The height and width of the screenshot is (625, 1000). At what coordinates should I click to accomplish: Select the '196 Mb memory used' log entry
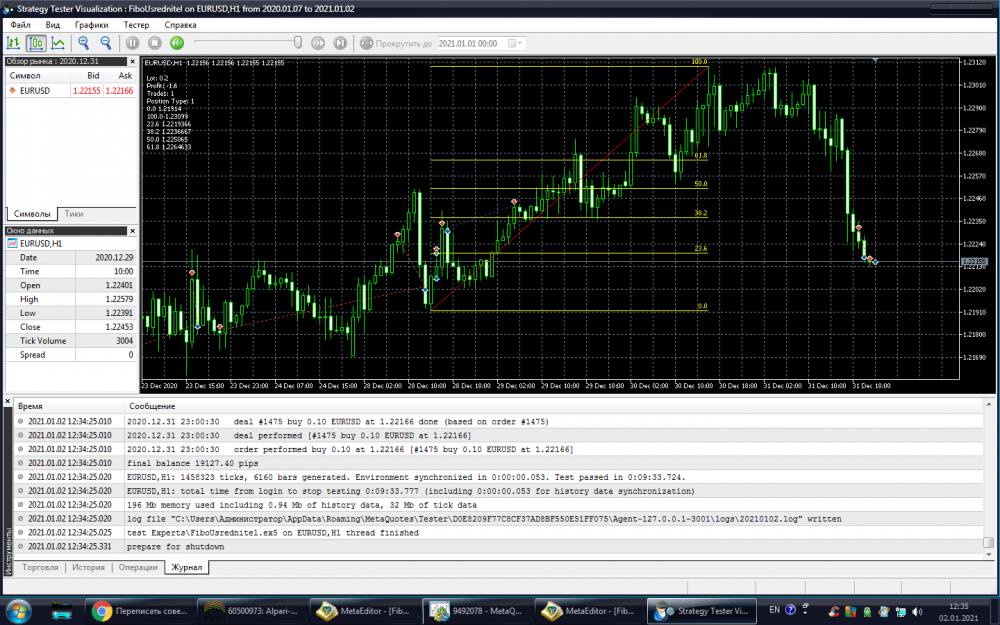[x=498, y=505]
